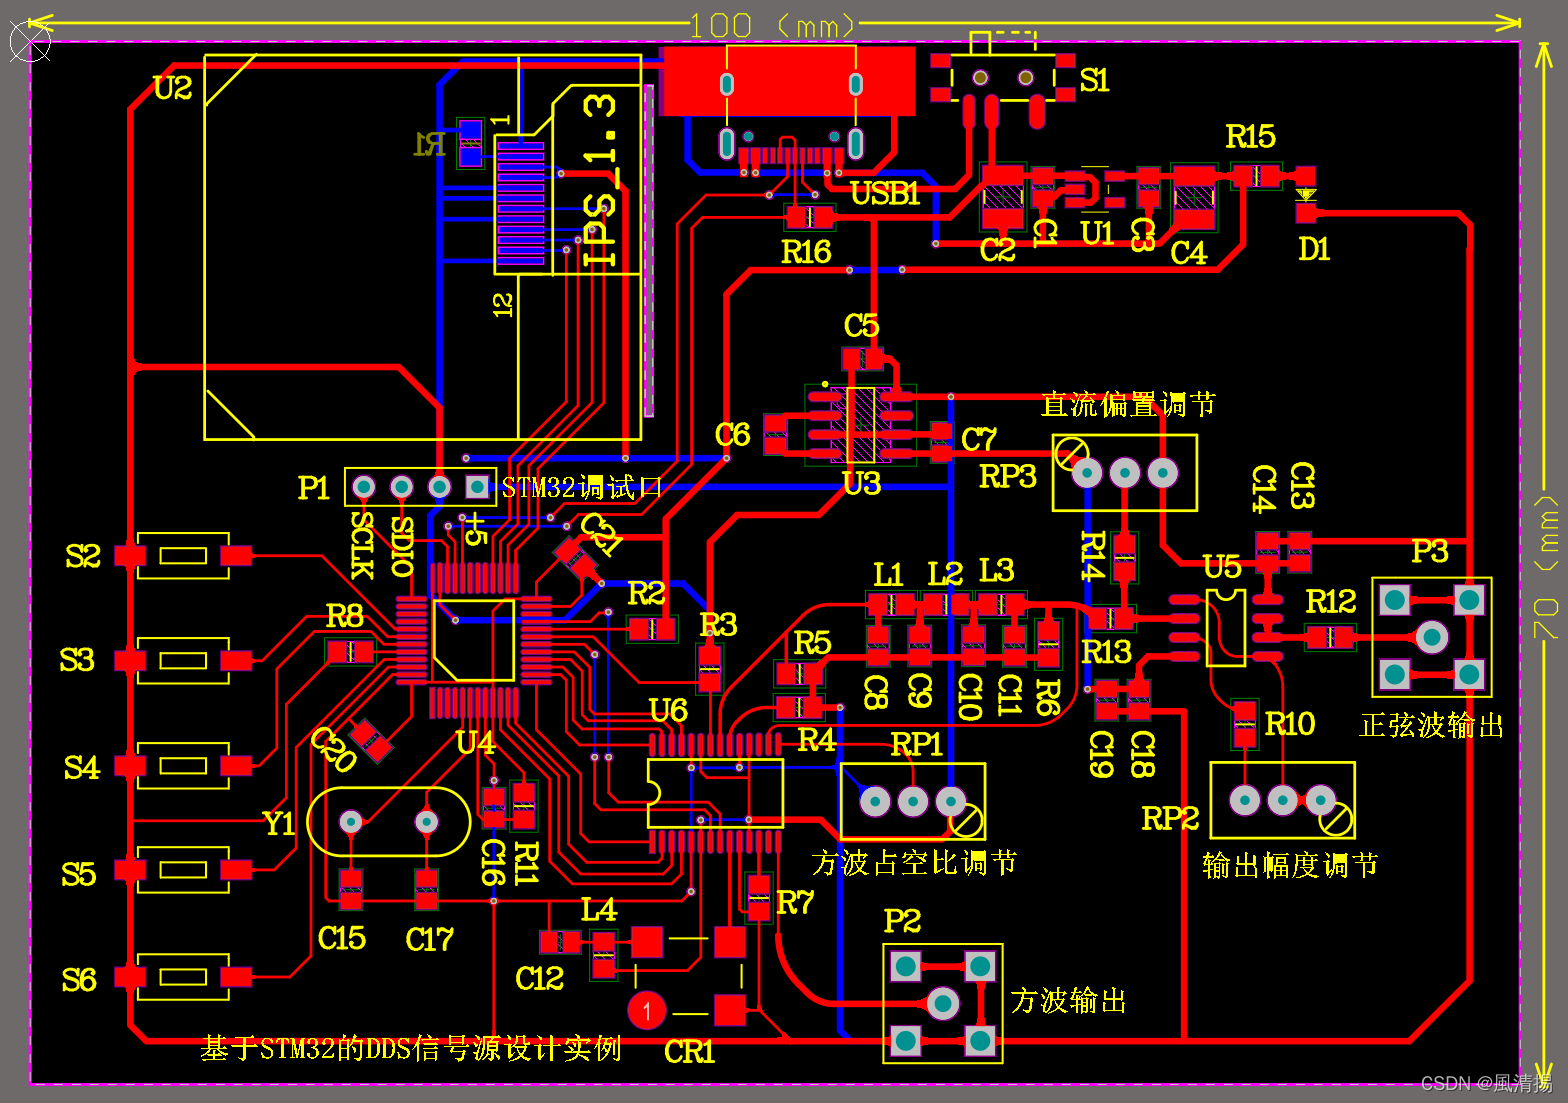Select the RP3 designator label

click(1008, 476)
